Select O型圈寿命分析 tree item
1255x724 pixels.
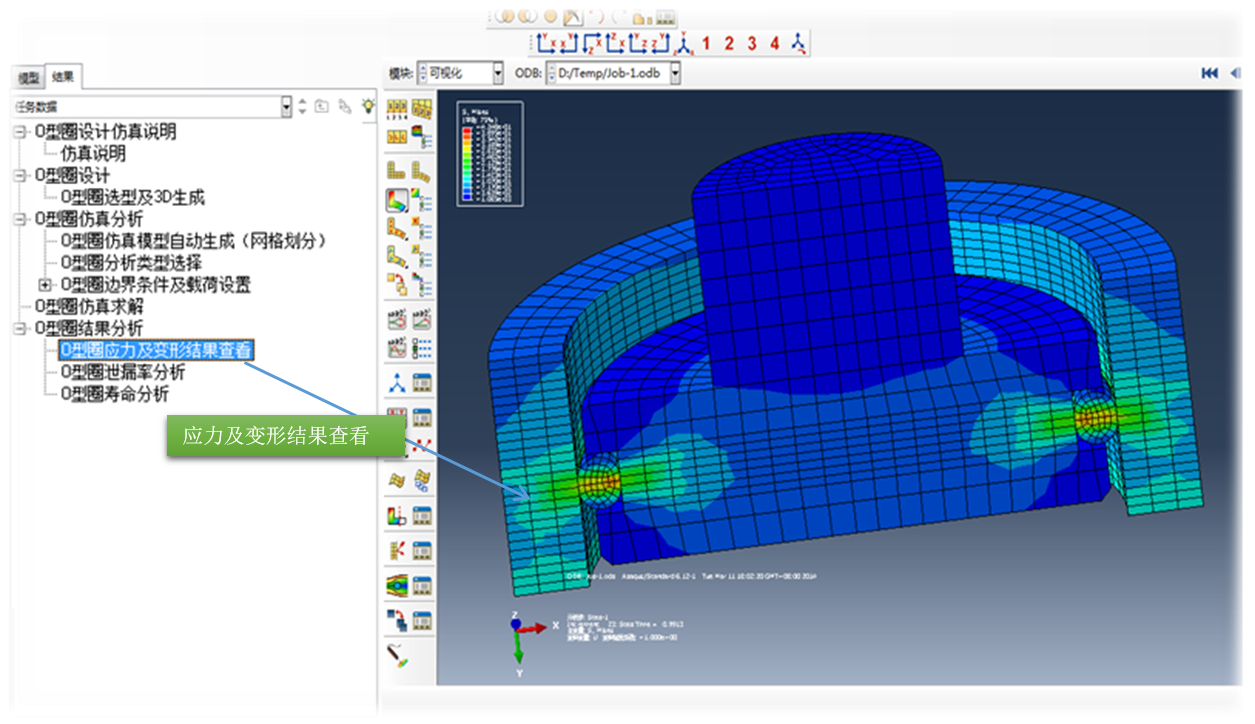[x=114, y=394]
